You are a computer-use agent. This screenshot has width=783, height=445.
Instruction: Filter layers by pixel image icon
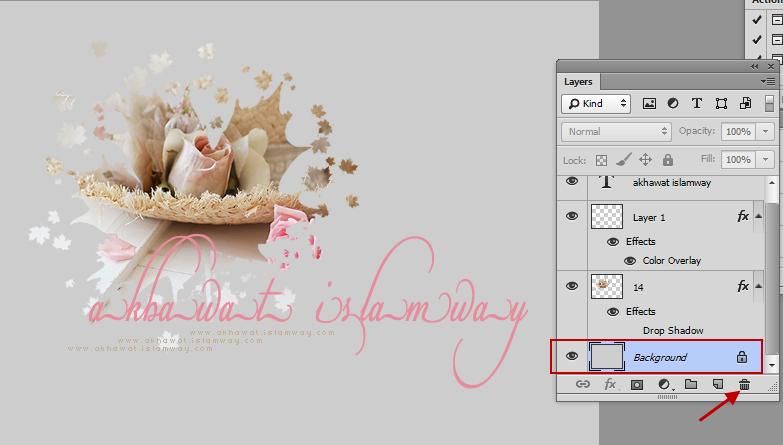point(649,103)
